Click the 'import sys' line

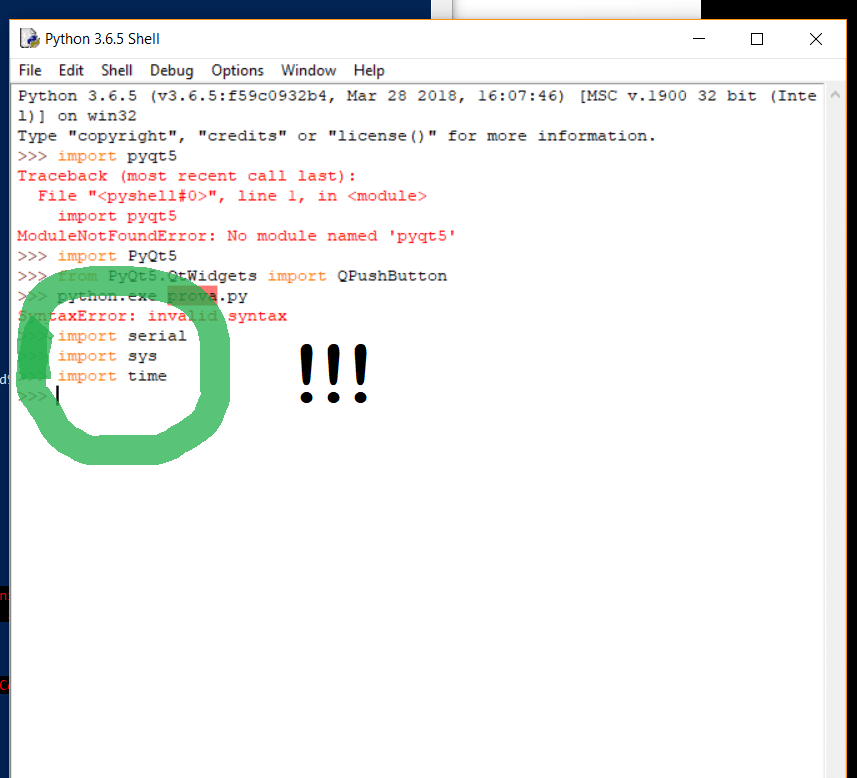(107, 356)
